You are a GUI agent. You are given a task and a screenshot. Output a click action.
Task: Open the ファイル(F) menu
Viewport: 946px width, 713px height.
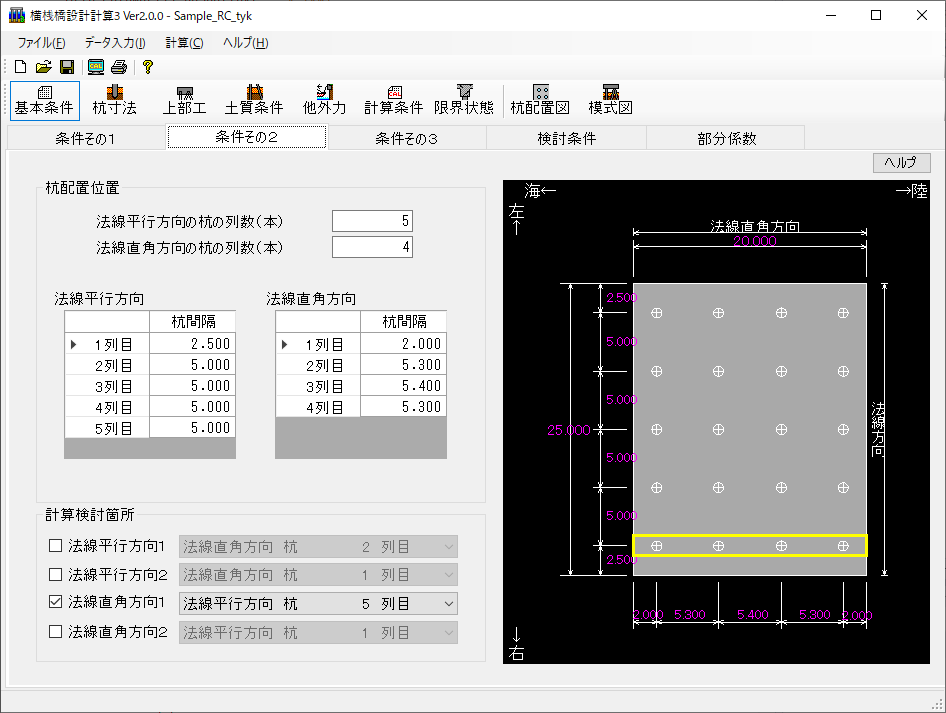pyautogui.click(x=42, y=43)
